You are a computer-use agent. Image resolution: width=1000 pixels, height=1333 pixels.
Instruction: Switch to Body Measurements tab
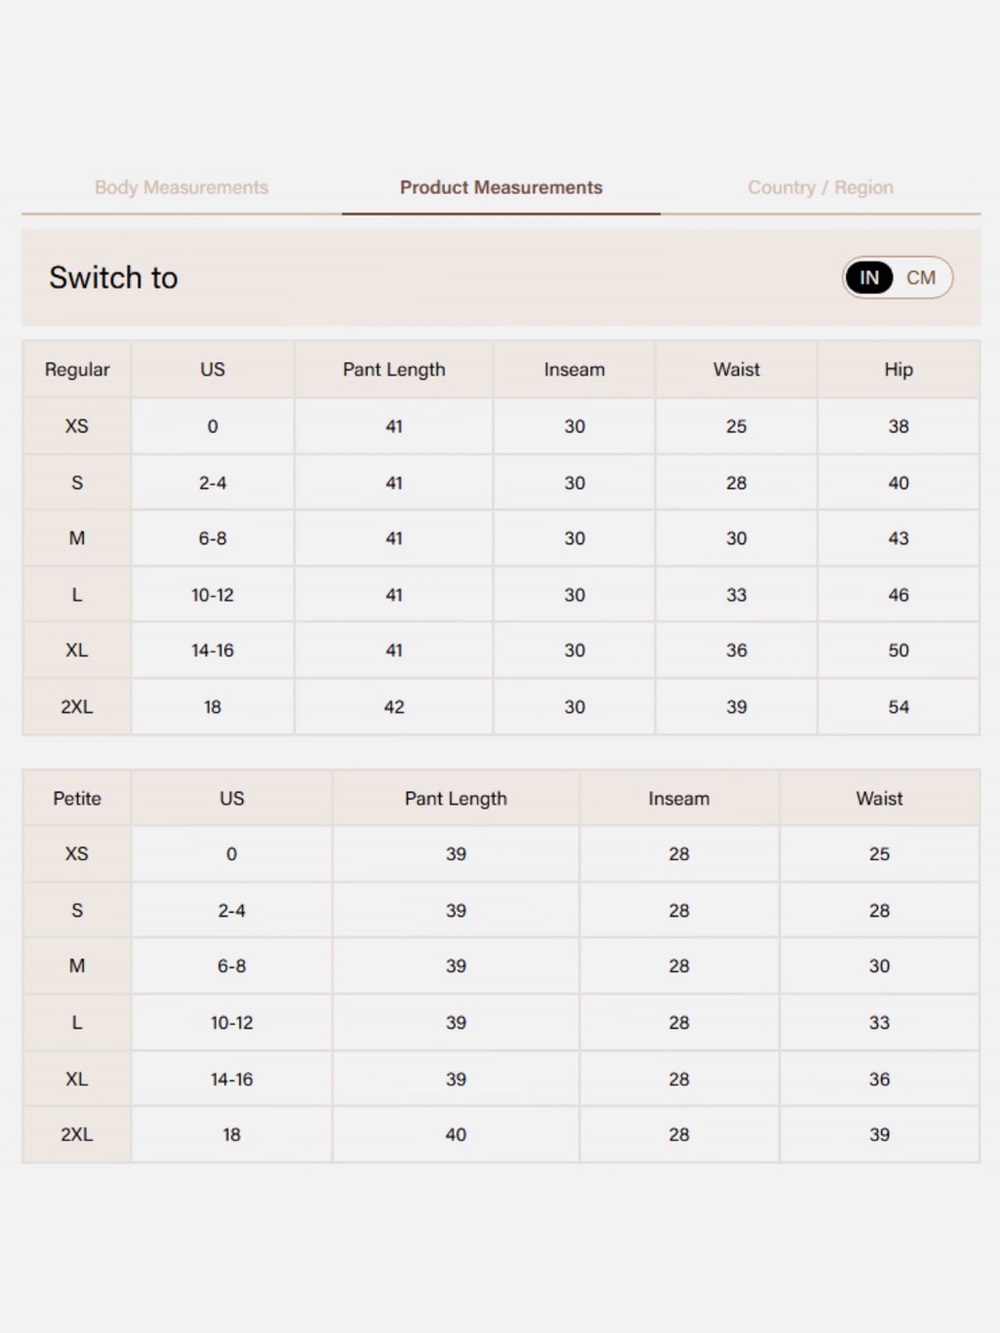click(x=181, y=187)
